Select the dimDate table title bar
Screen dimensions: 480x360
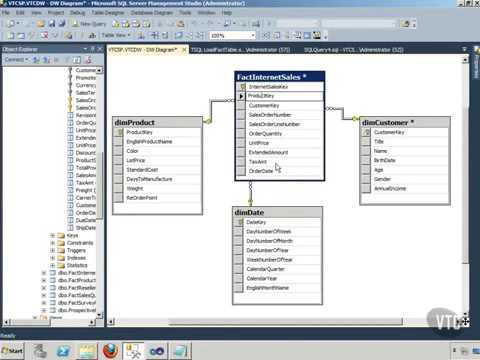[x=277, y=212]
